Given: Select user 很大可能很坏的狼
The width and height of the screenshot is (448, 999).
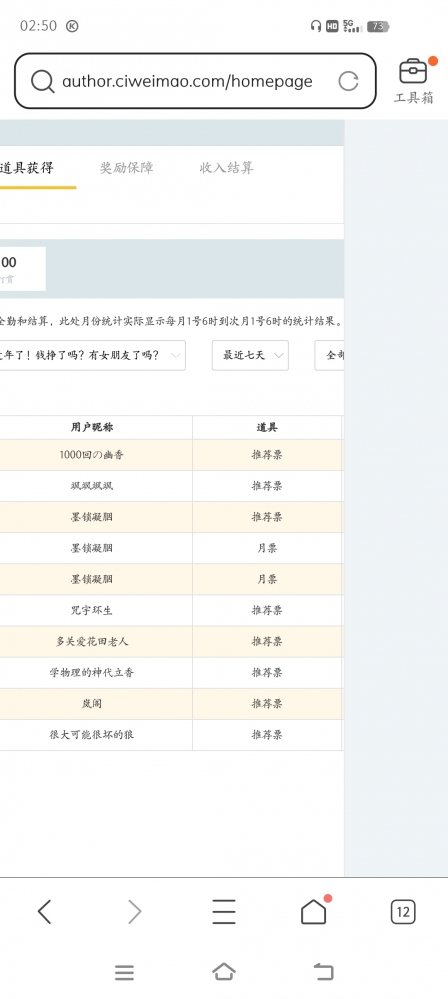Looking at the screenshot, I should (x=92, y=735).
